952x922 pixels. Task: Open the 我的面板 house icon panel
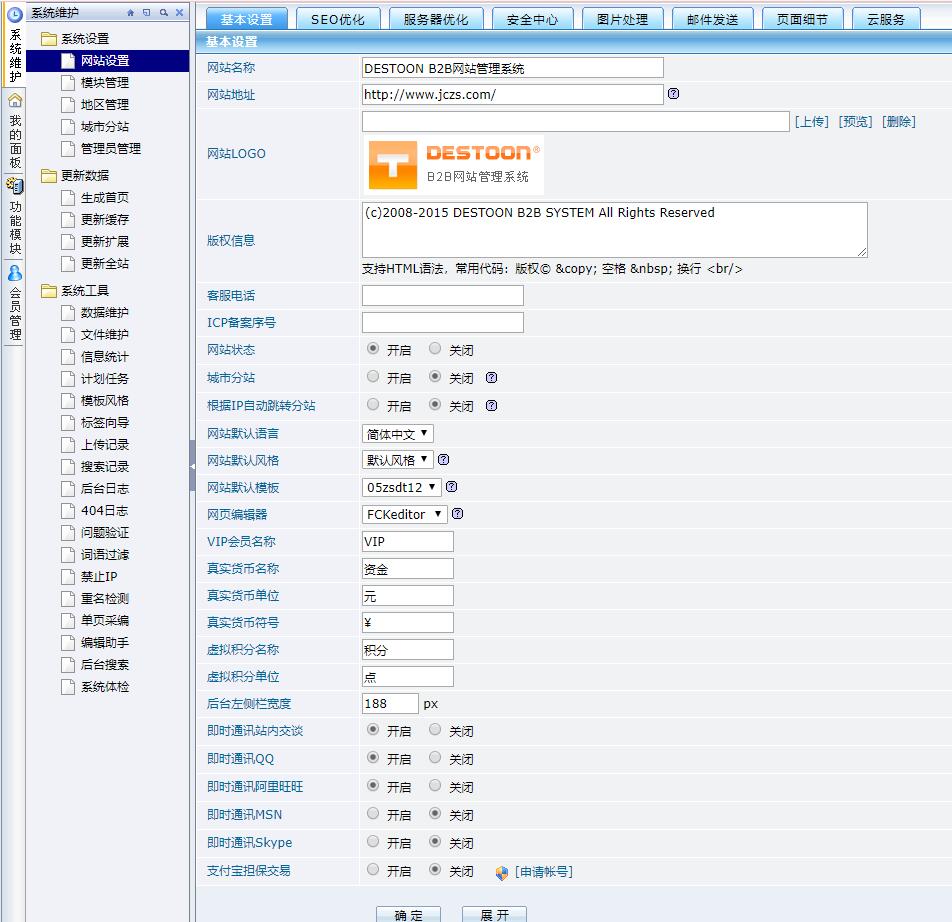pos(15,100)
